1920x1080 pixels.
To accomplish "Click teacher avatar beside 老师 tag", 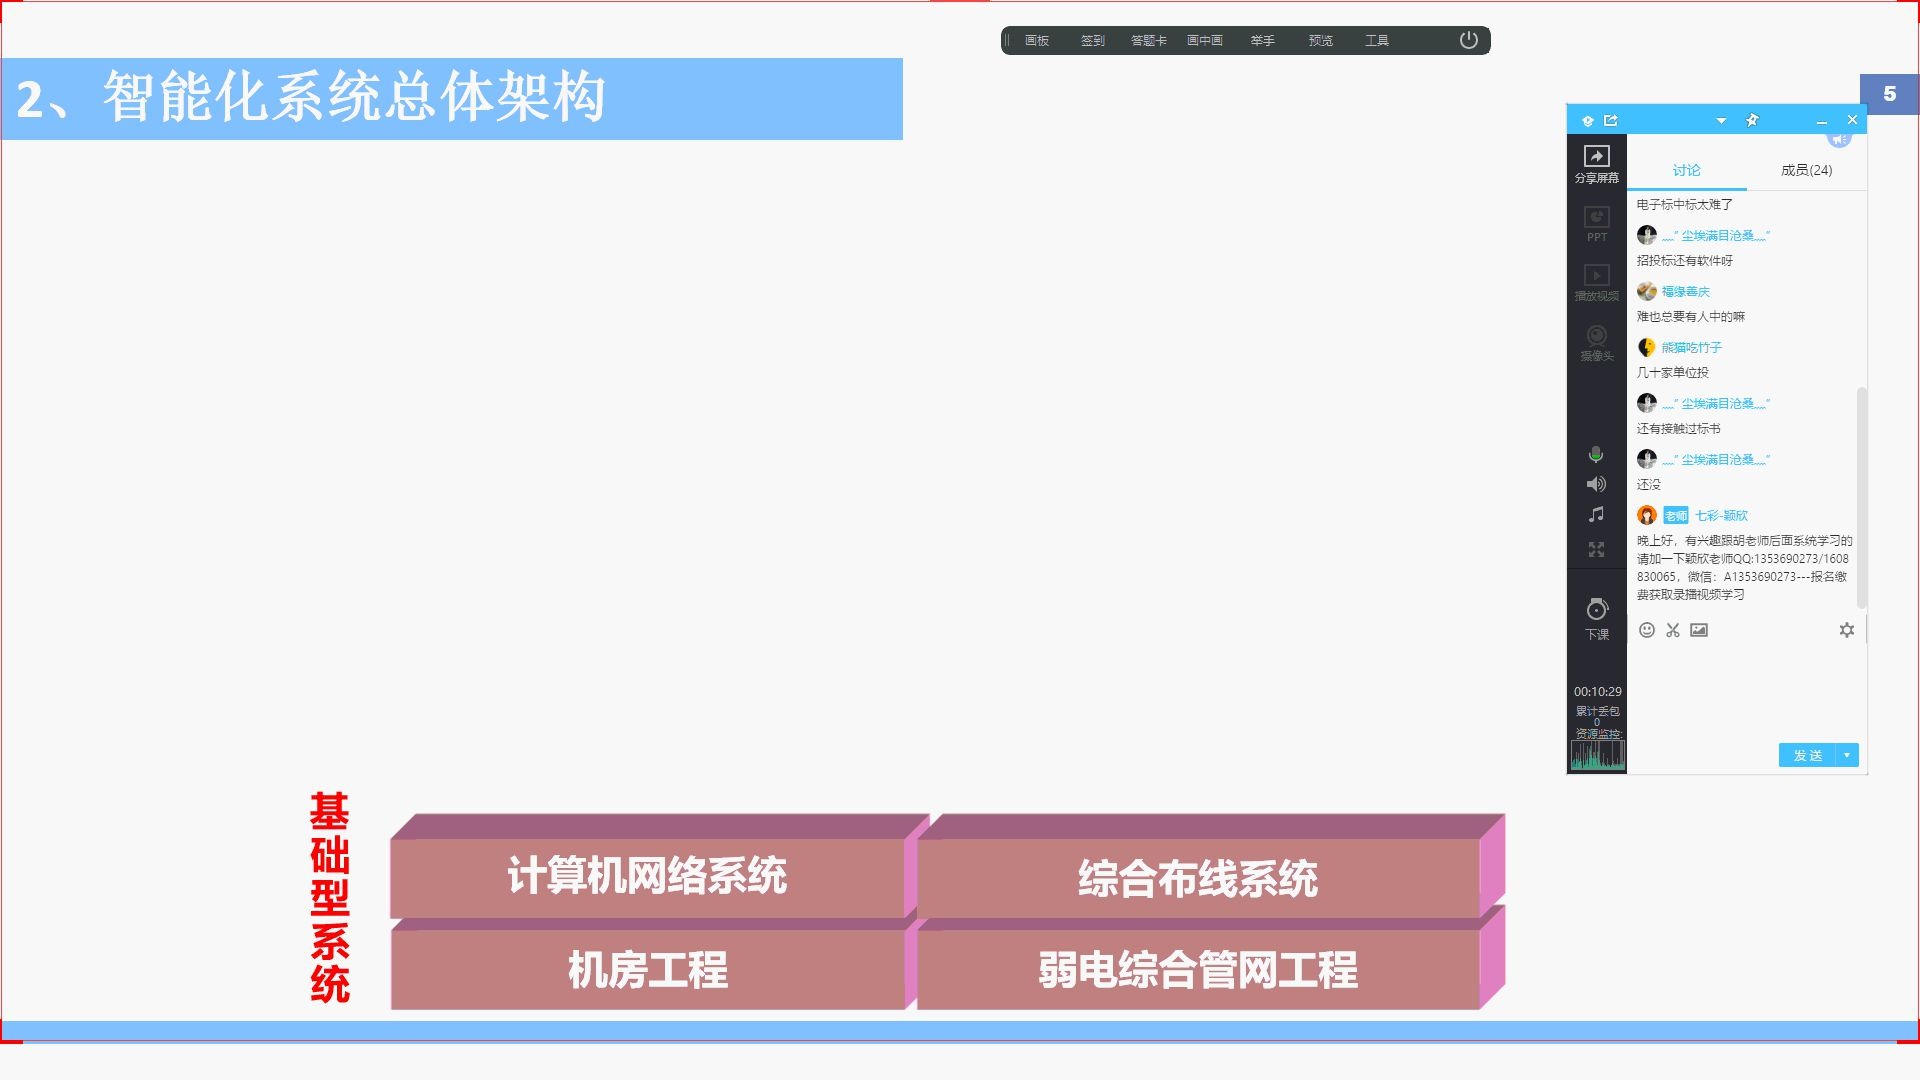I will coord(1647,515).
